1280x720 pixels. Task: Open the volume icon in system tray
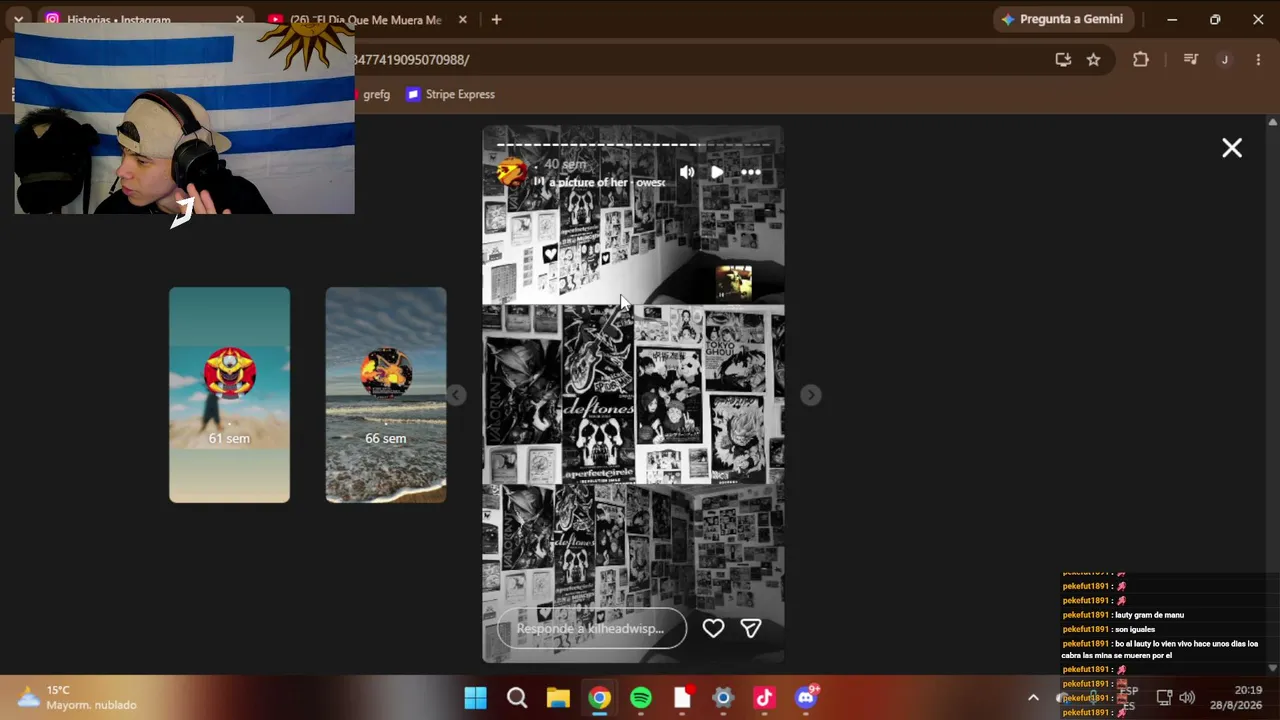click(x=1187, y=698)
